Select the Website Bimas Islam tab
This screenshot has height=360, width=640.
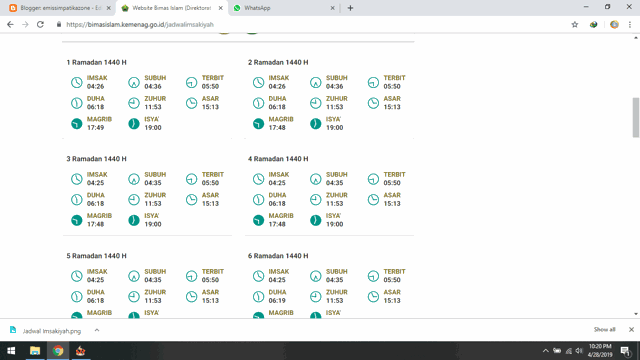pos(171,8)
